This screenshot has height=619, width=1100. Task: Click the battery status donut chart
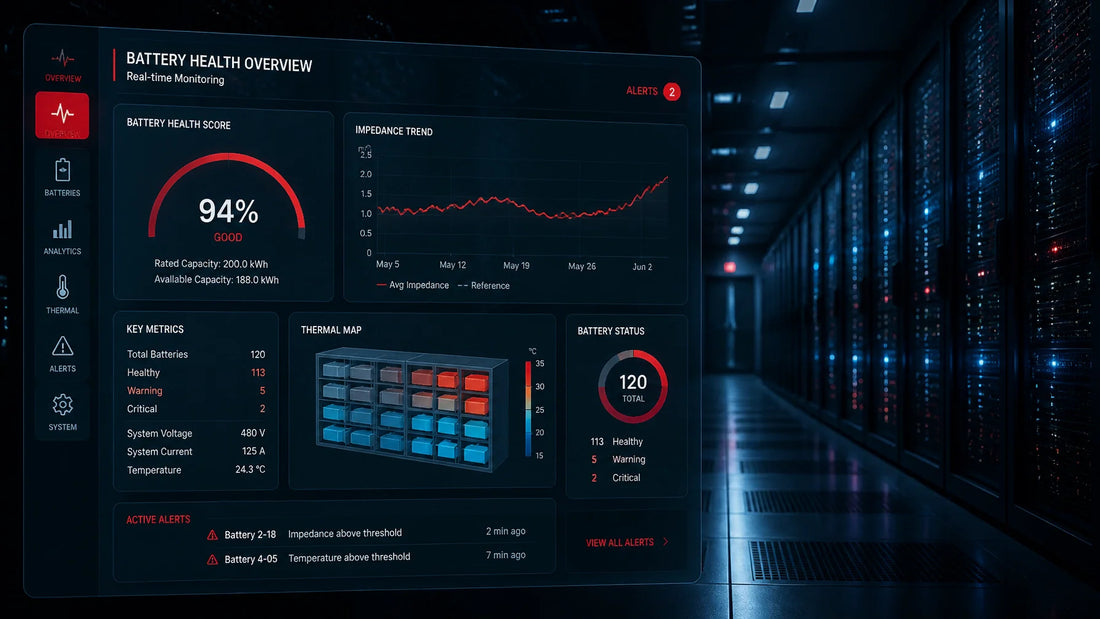click(633, 386)
